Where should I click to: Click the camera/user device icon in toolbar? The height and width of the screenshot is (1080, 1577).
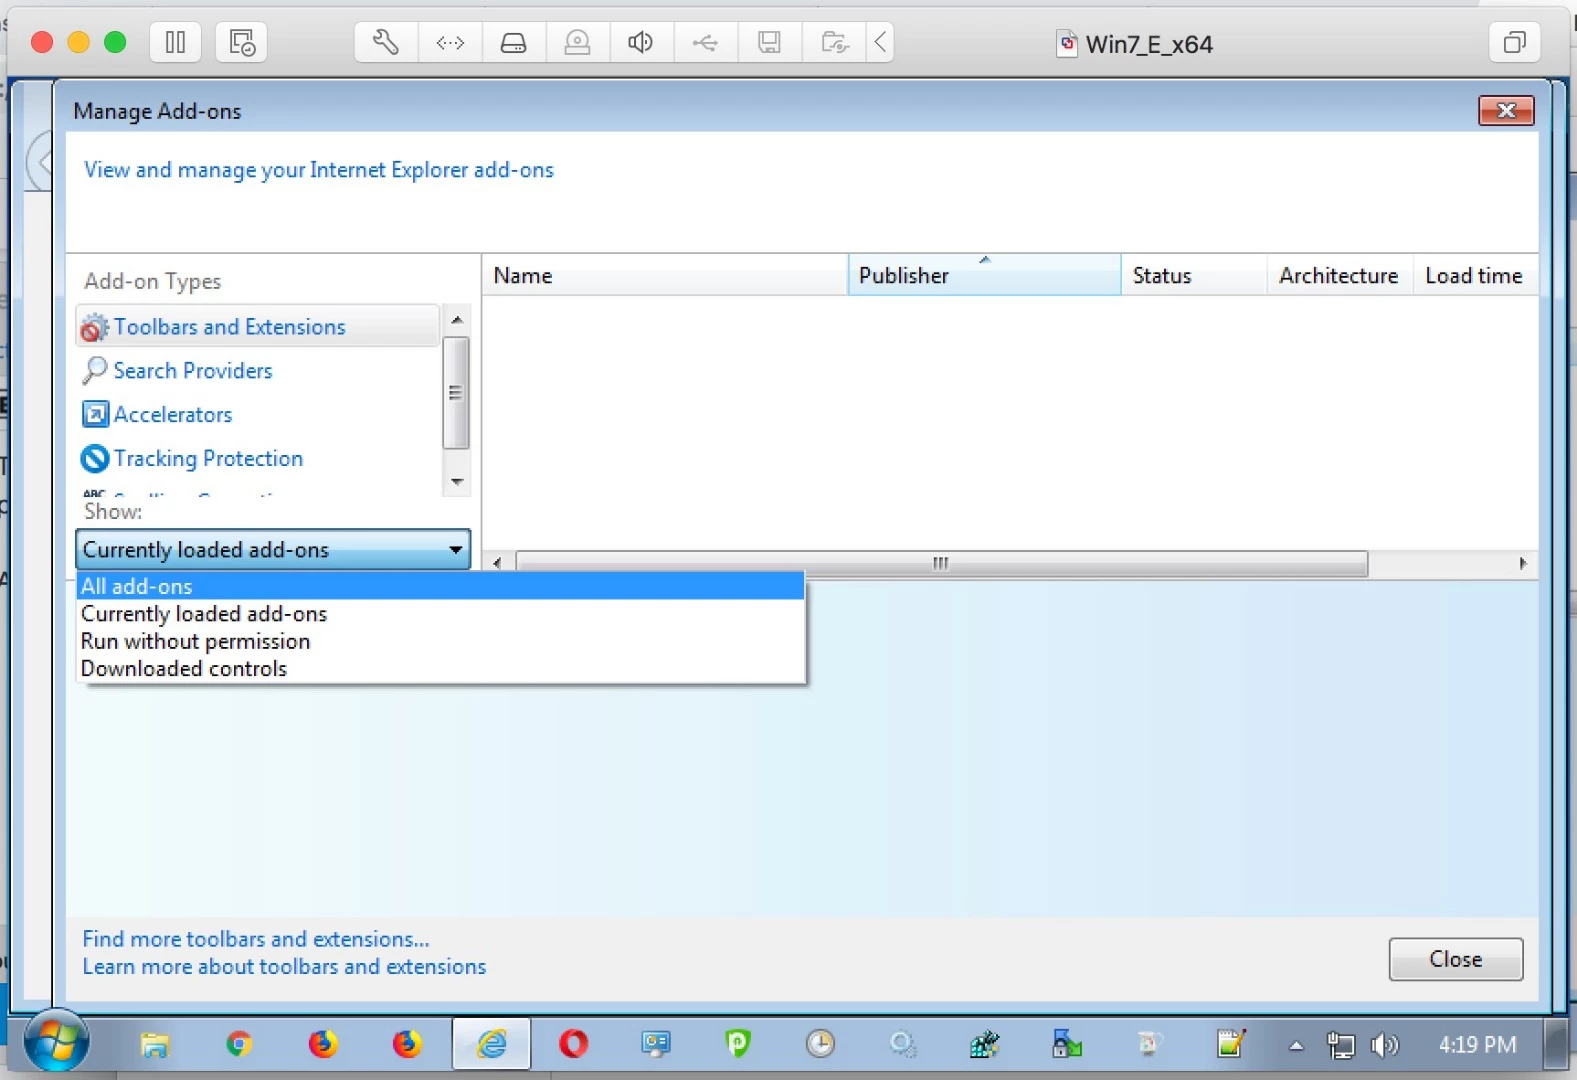click(x=578, y=42)
